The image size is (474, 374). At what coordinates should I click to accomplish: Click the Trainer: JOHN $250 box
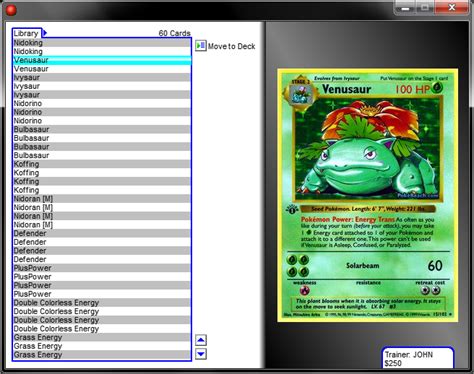tap(418, 358)
